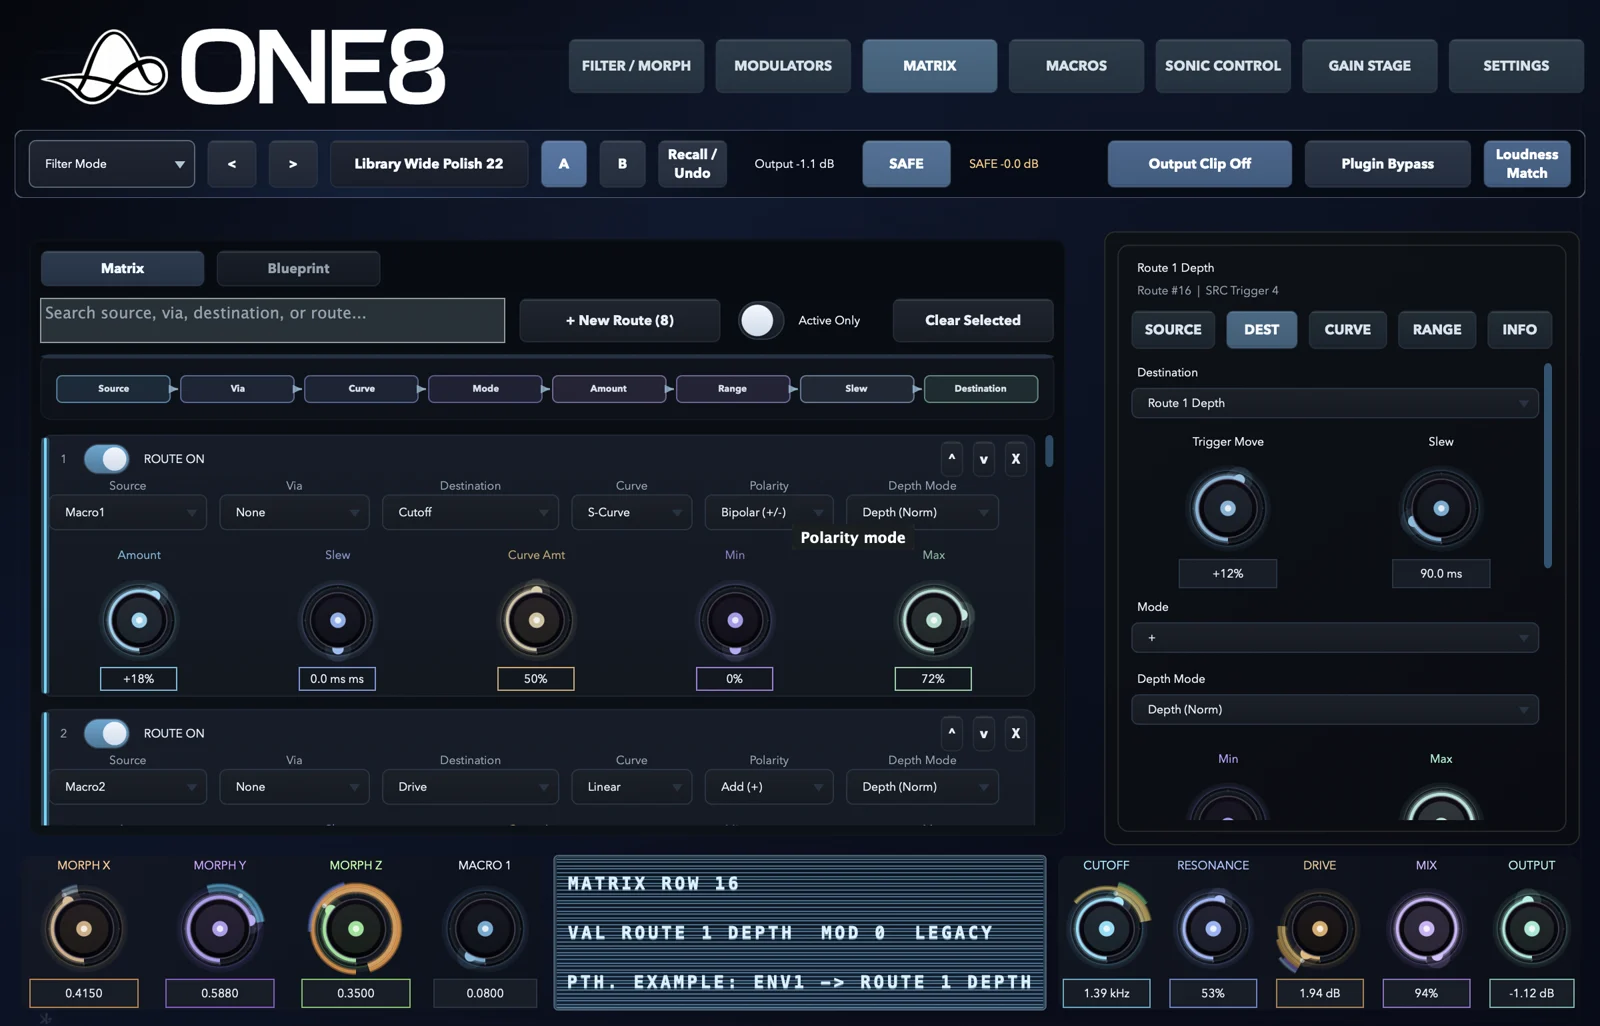Delete route 2 with its X button
Viewport: 1600px width, 1026px height.
(x=1015, y=733)
